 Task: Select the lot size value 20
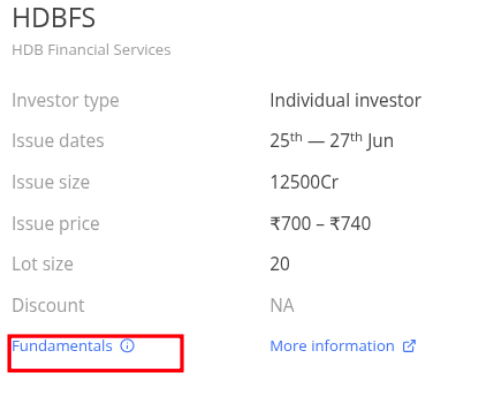tap(280, 264)
